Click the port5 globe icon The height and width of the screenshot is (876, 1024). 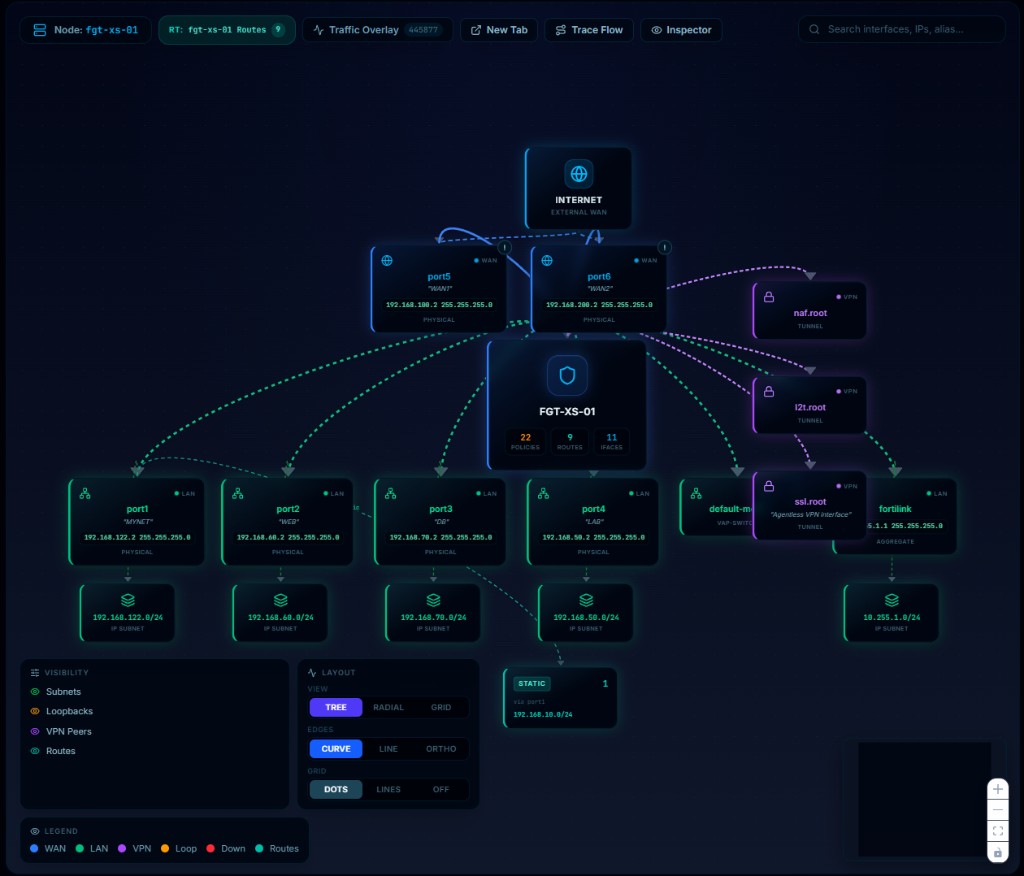tap(387, 261)
